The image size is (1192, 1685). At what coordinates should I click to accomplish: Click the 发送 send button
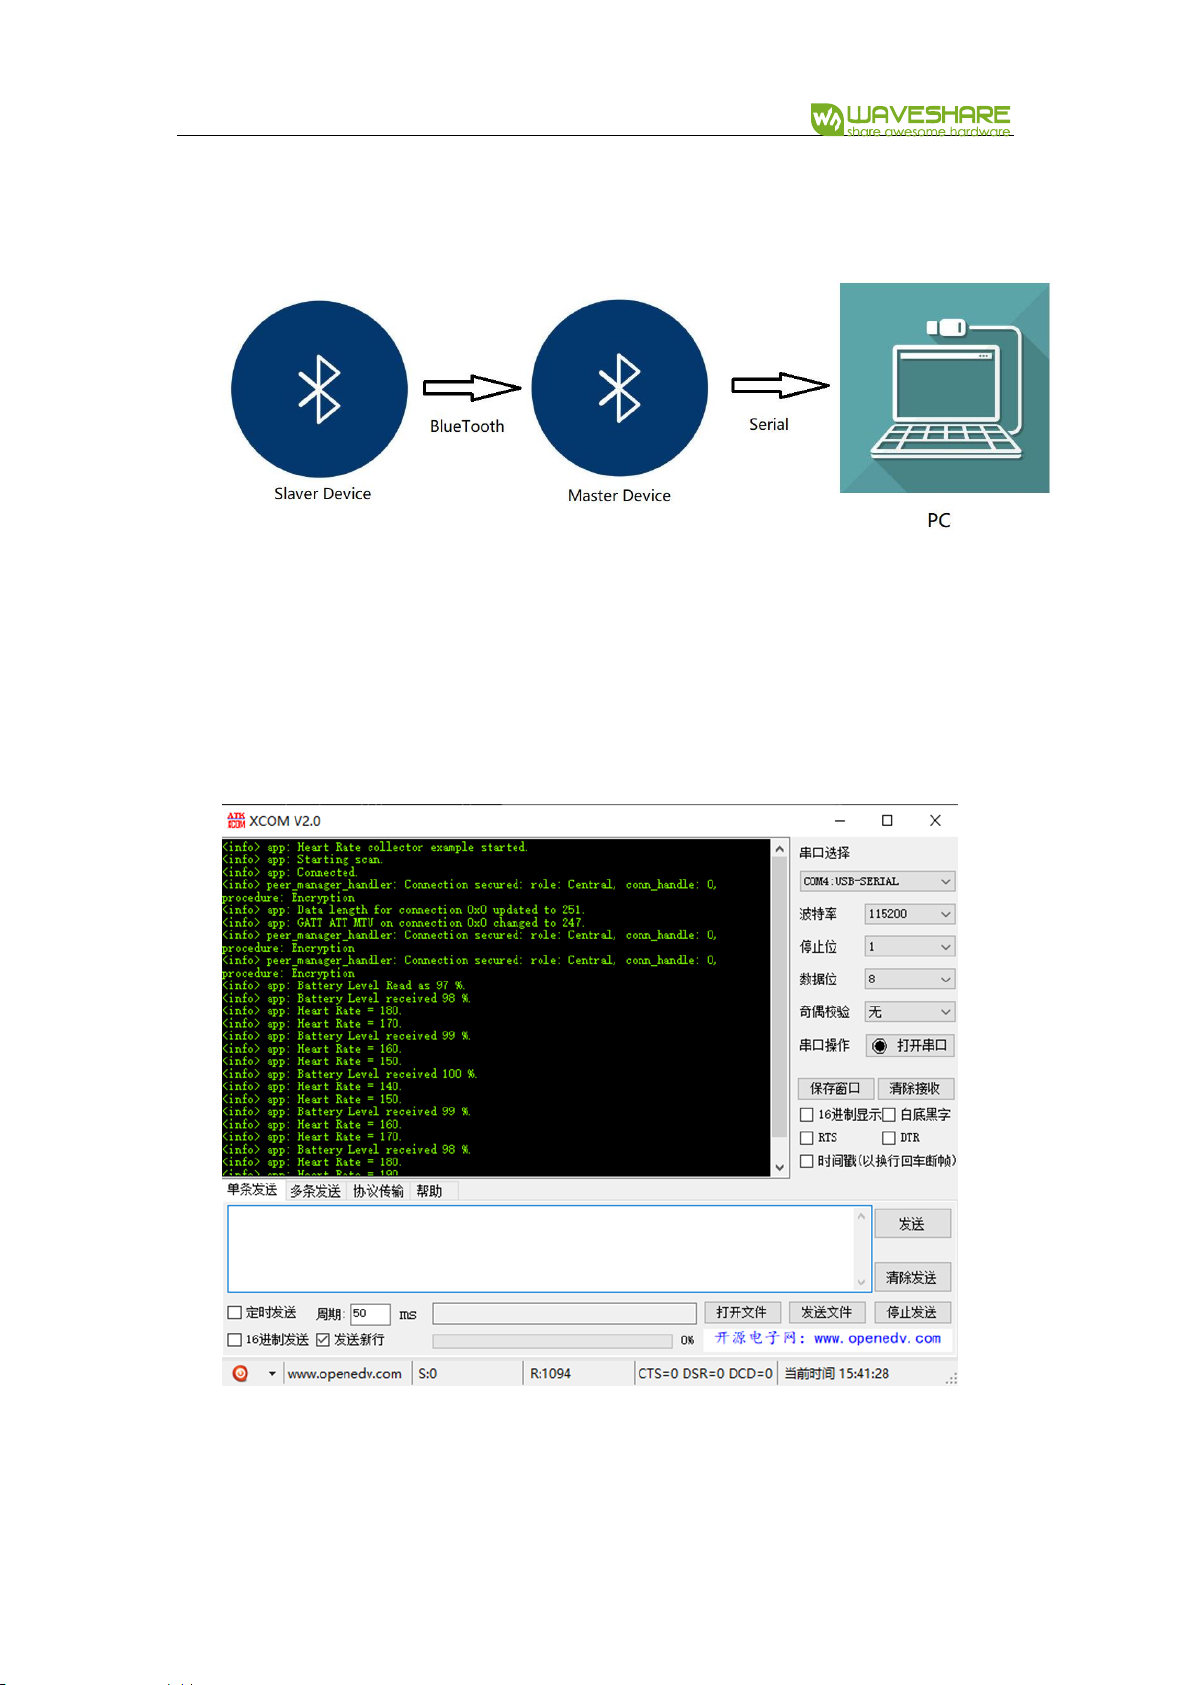(x=912, y=1224)
